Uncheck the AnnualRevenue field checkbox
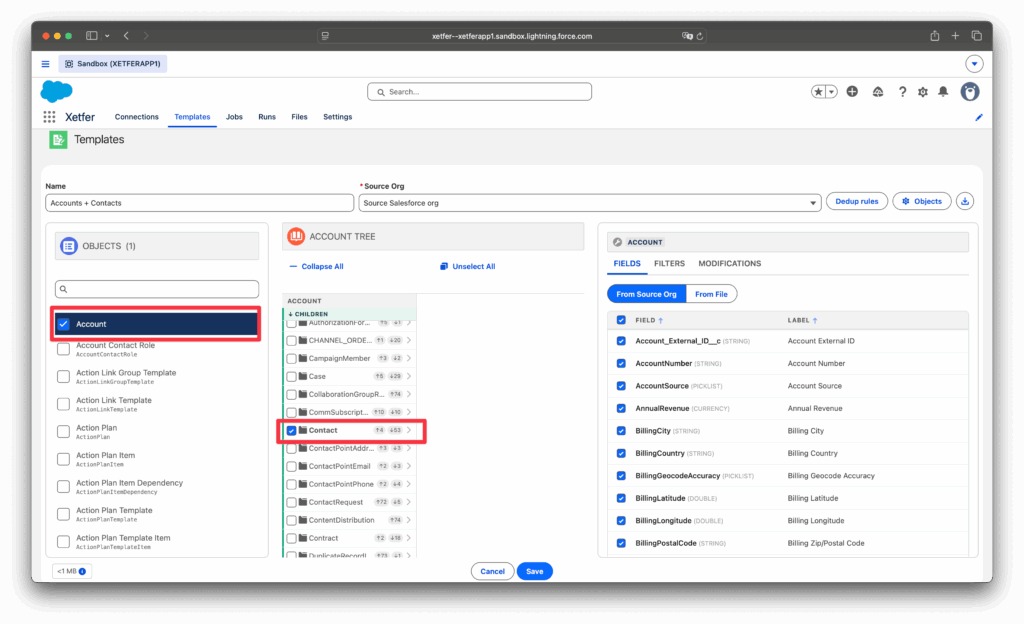The width and height of the screenshot is (1024, 624). coord(621,409)
